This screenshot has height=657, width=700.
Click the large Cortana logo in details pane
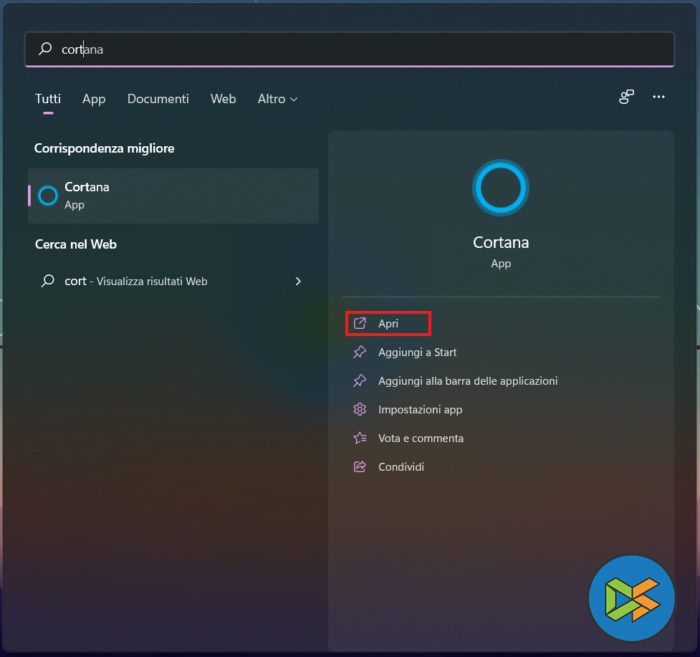pyautogui.click(x=500, y=187)
